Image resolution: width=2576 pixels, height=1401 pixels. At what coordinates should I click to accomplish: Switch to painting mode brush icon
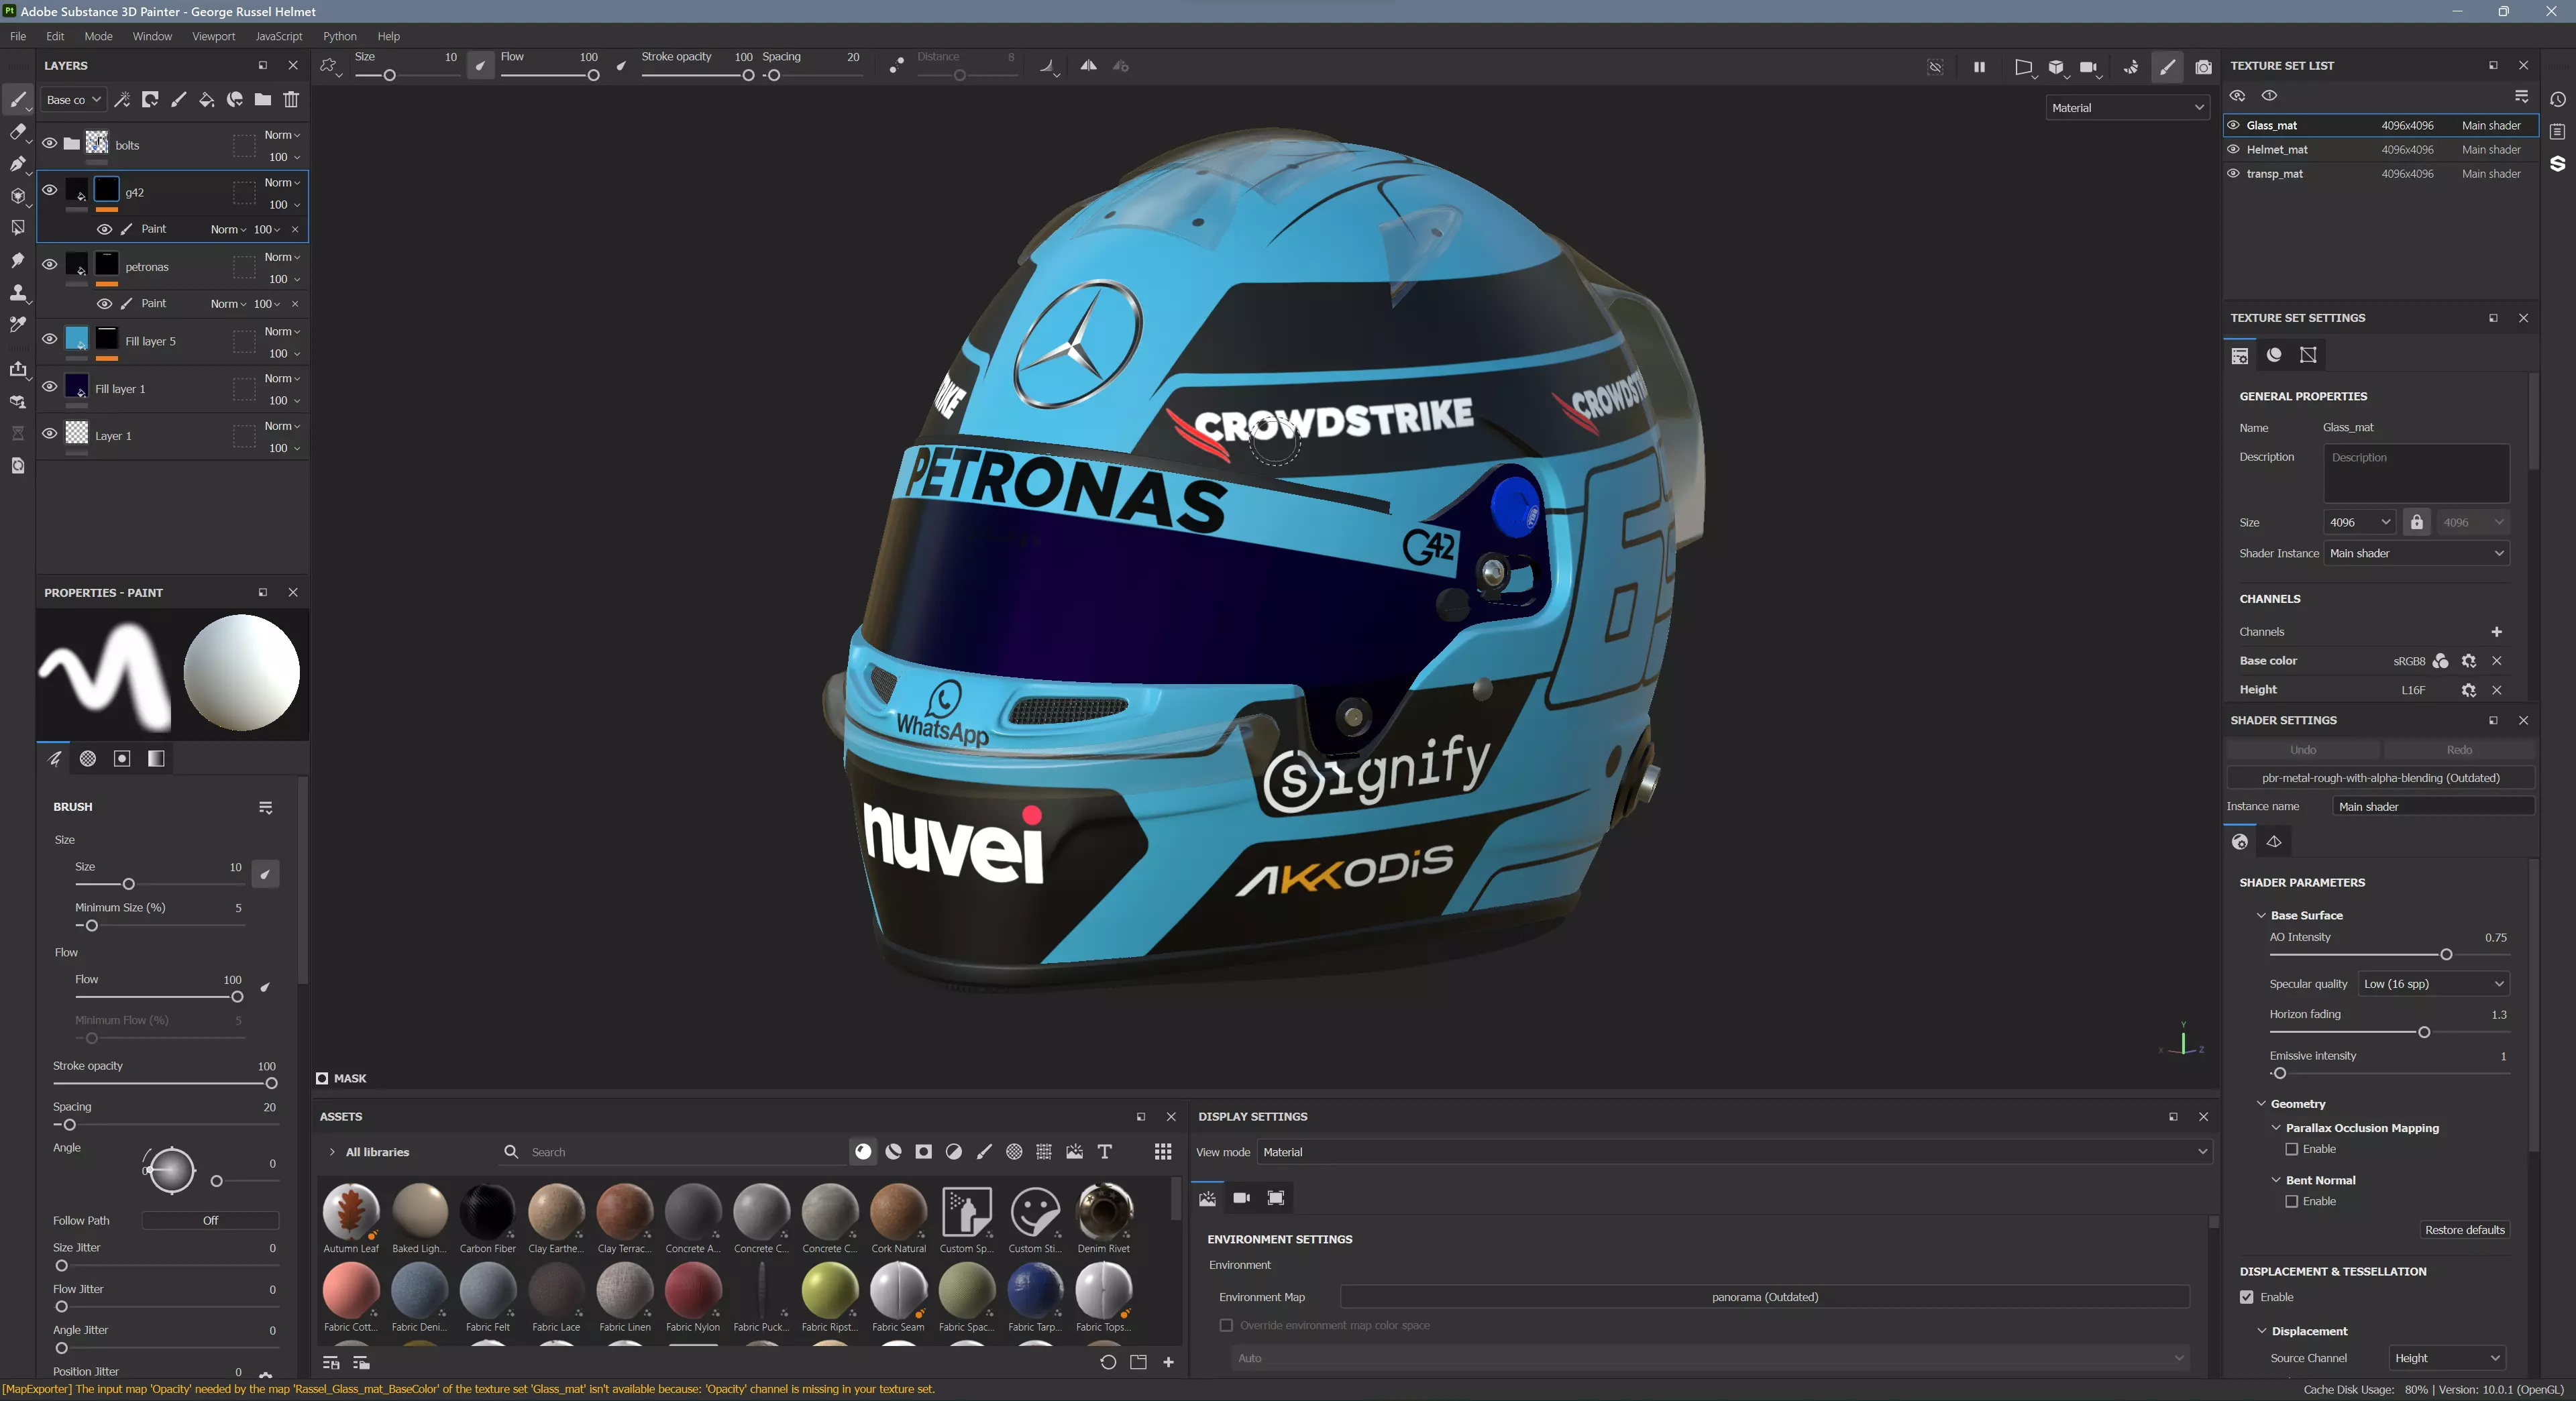(2167, 67)
